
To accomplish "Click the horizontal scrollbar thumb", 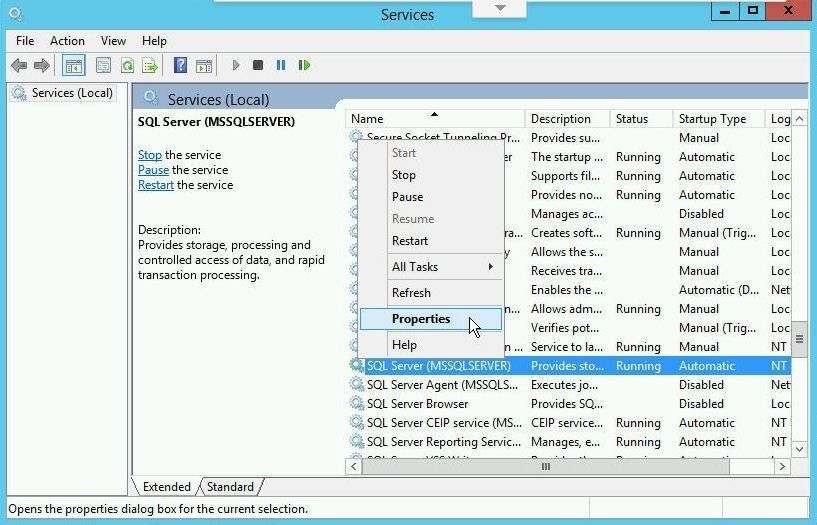I will [x=545, y=467].
